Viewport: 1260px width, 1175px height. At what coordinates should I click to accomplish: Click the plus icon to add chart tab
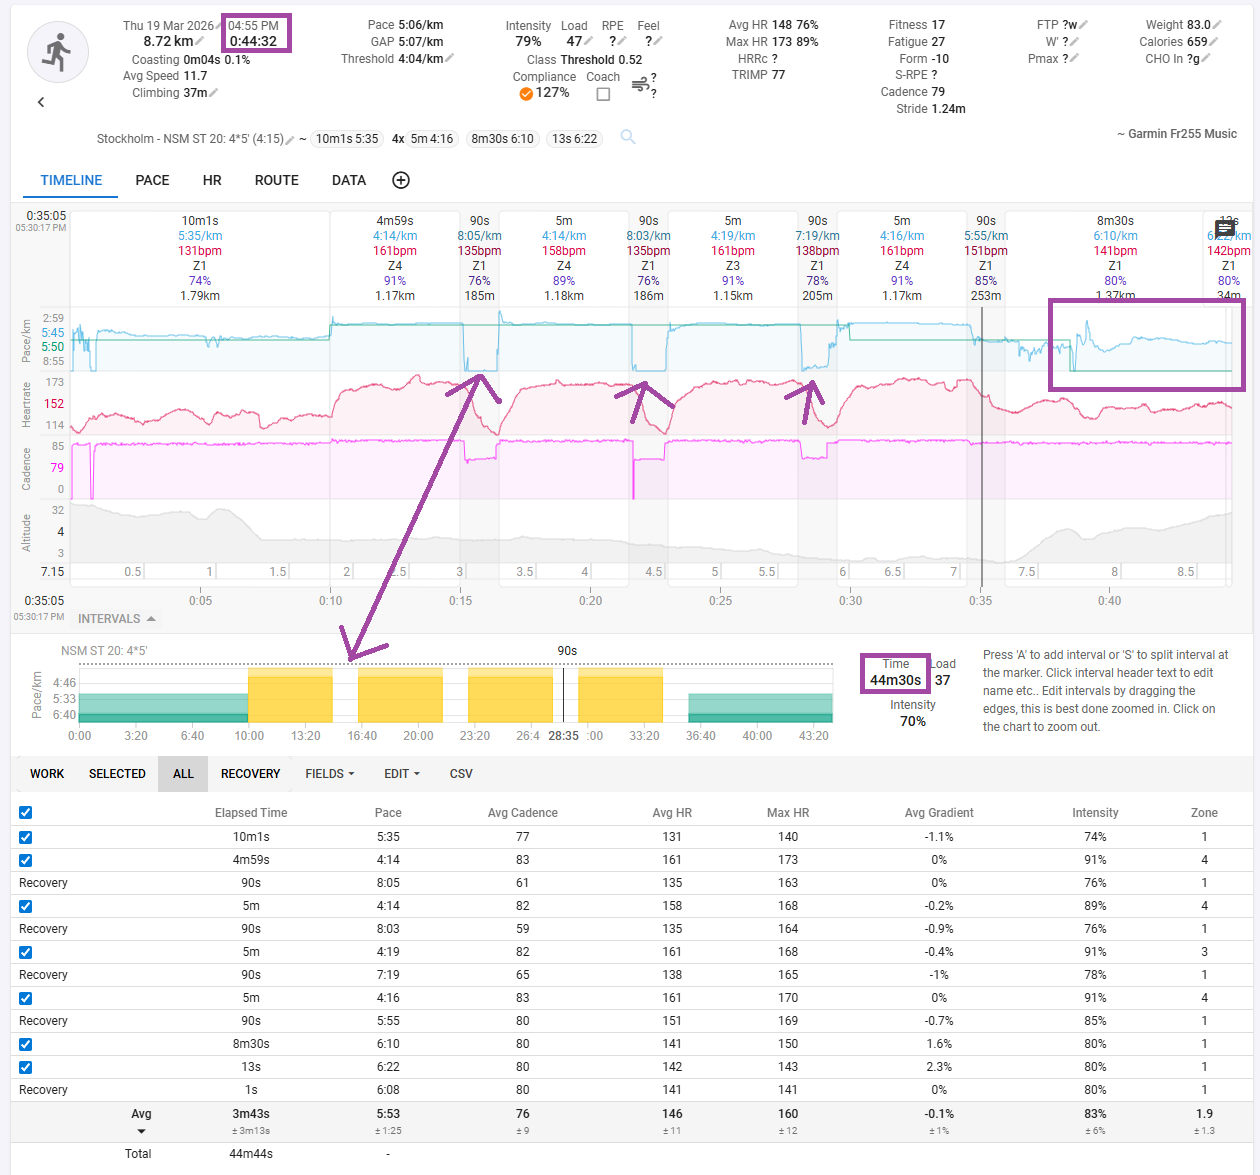pyautogui.click(x=401, y=180)
